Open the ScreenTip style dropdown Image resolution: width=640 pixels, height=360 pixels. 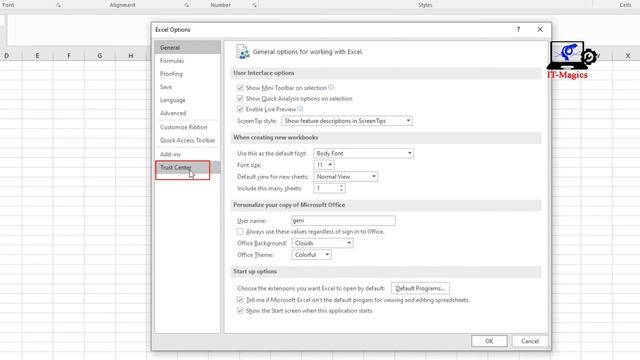347,121
